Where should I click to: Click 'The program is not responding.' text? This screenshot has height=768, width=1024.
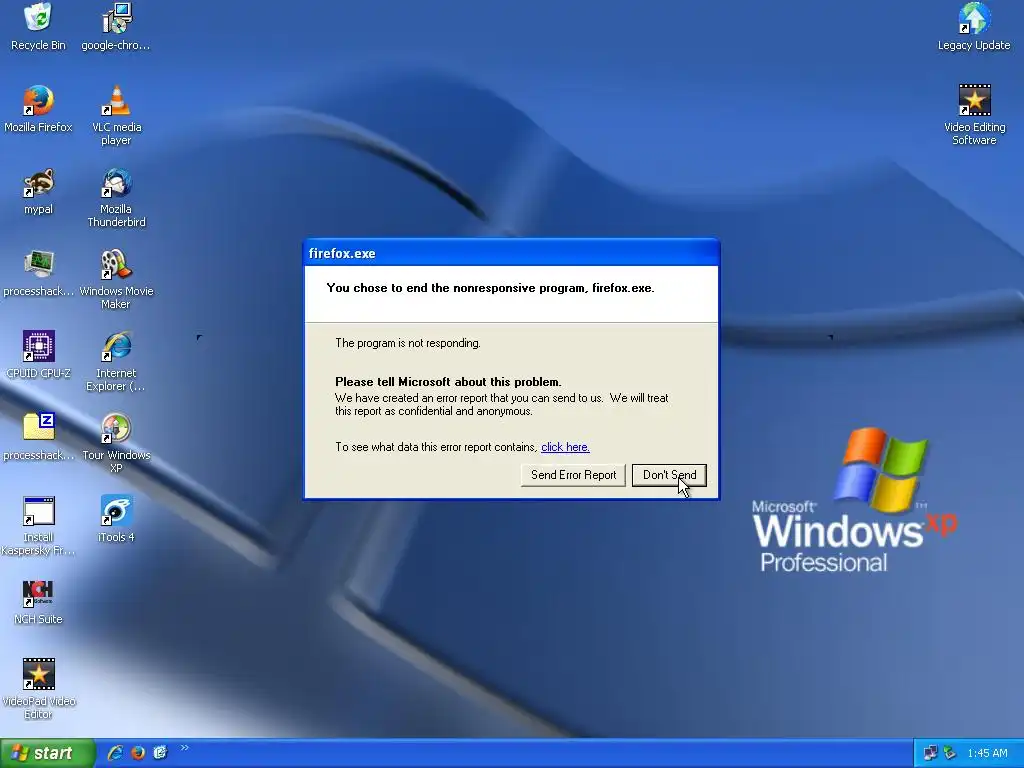[x=408, y=343]
